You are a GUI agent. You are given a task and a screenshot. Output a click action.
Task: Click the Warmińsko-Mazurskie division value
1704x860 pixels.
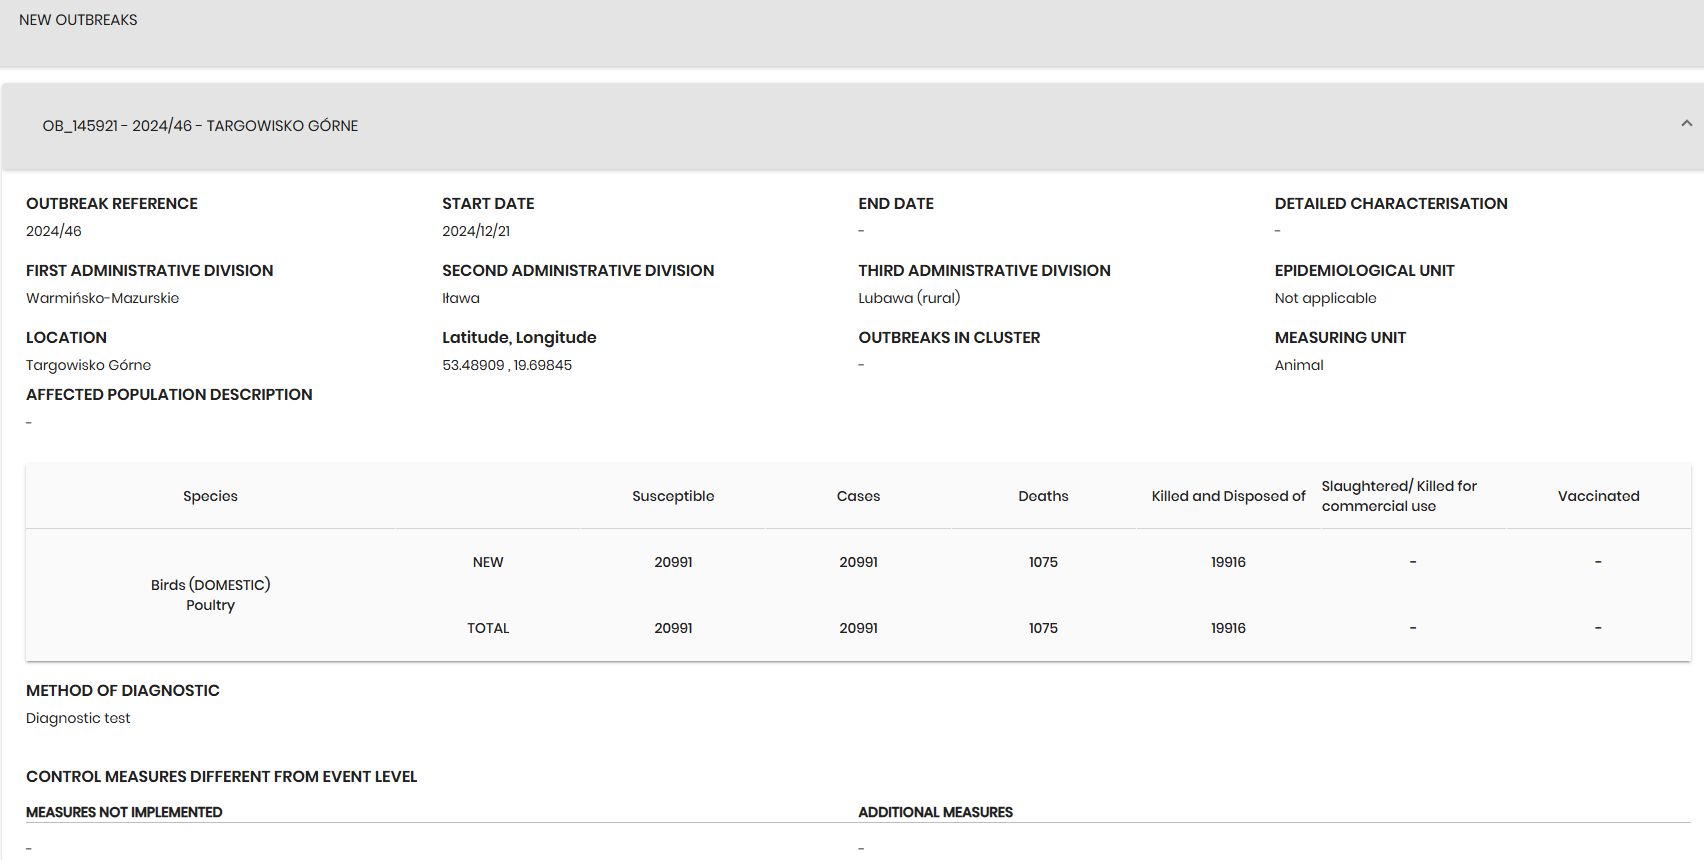click(103, 298)
